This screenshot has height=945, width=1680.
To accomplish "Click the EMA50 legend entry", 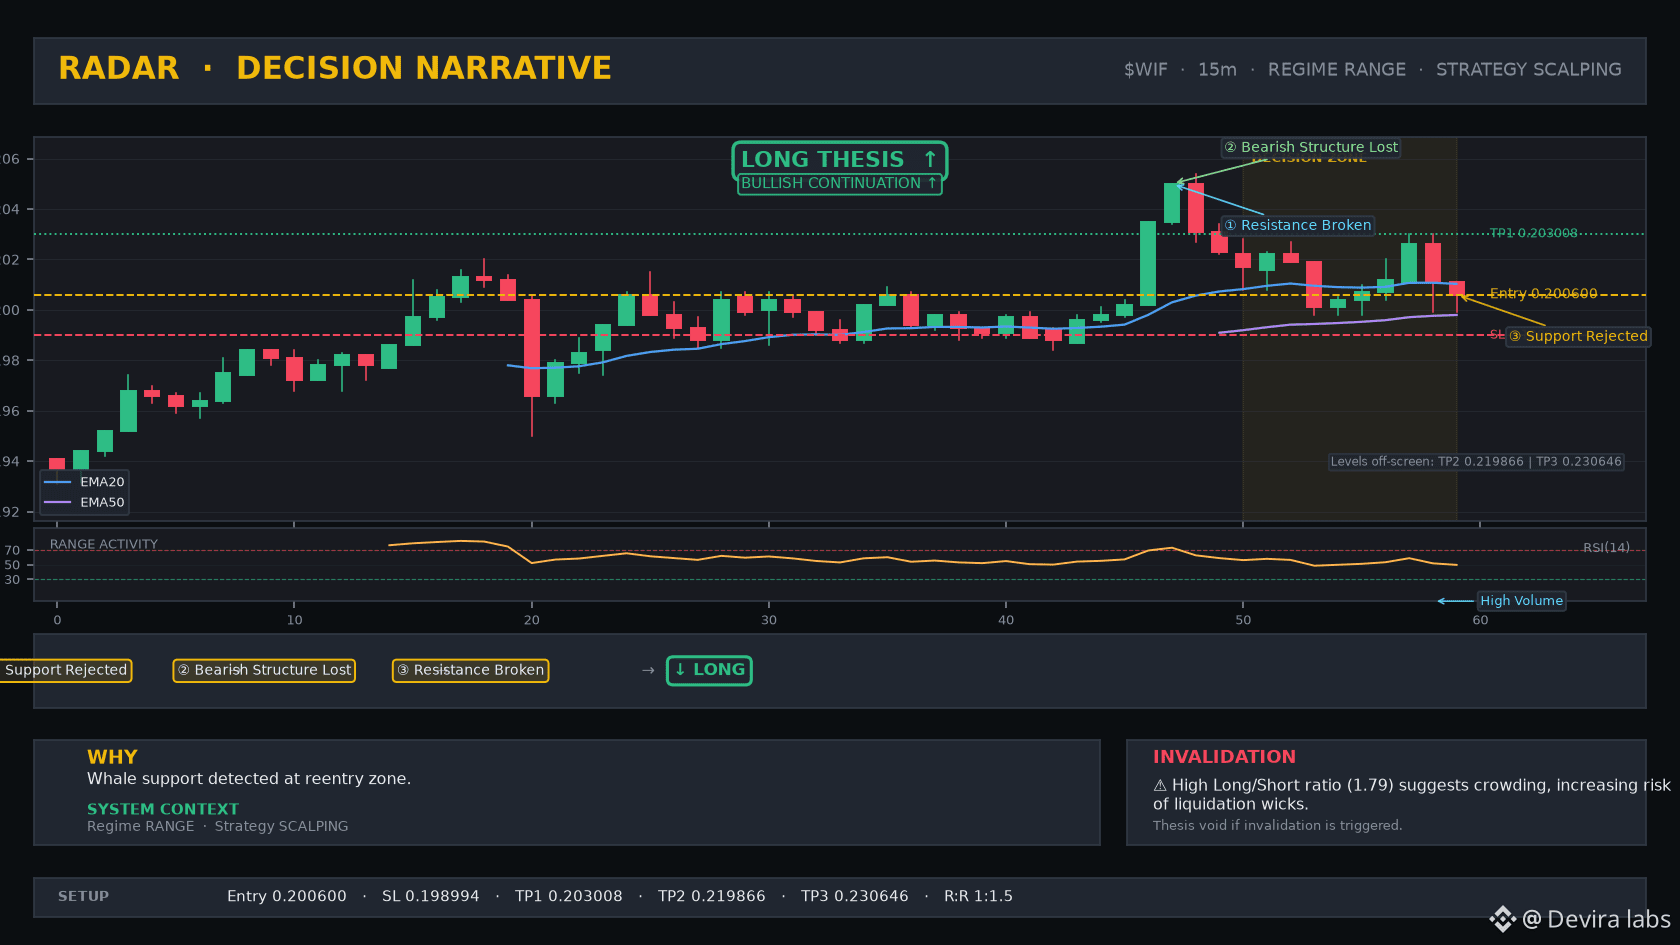I will click(x=85, y=502).
